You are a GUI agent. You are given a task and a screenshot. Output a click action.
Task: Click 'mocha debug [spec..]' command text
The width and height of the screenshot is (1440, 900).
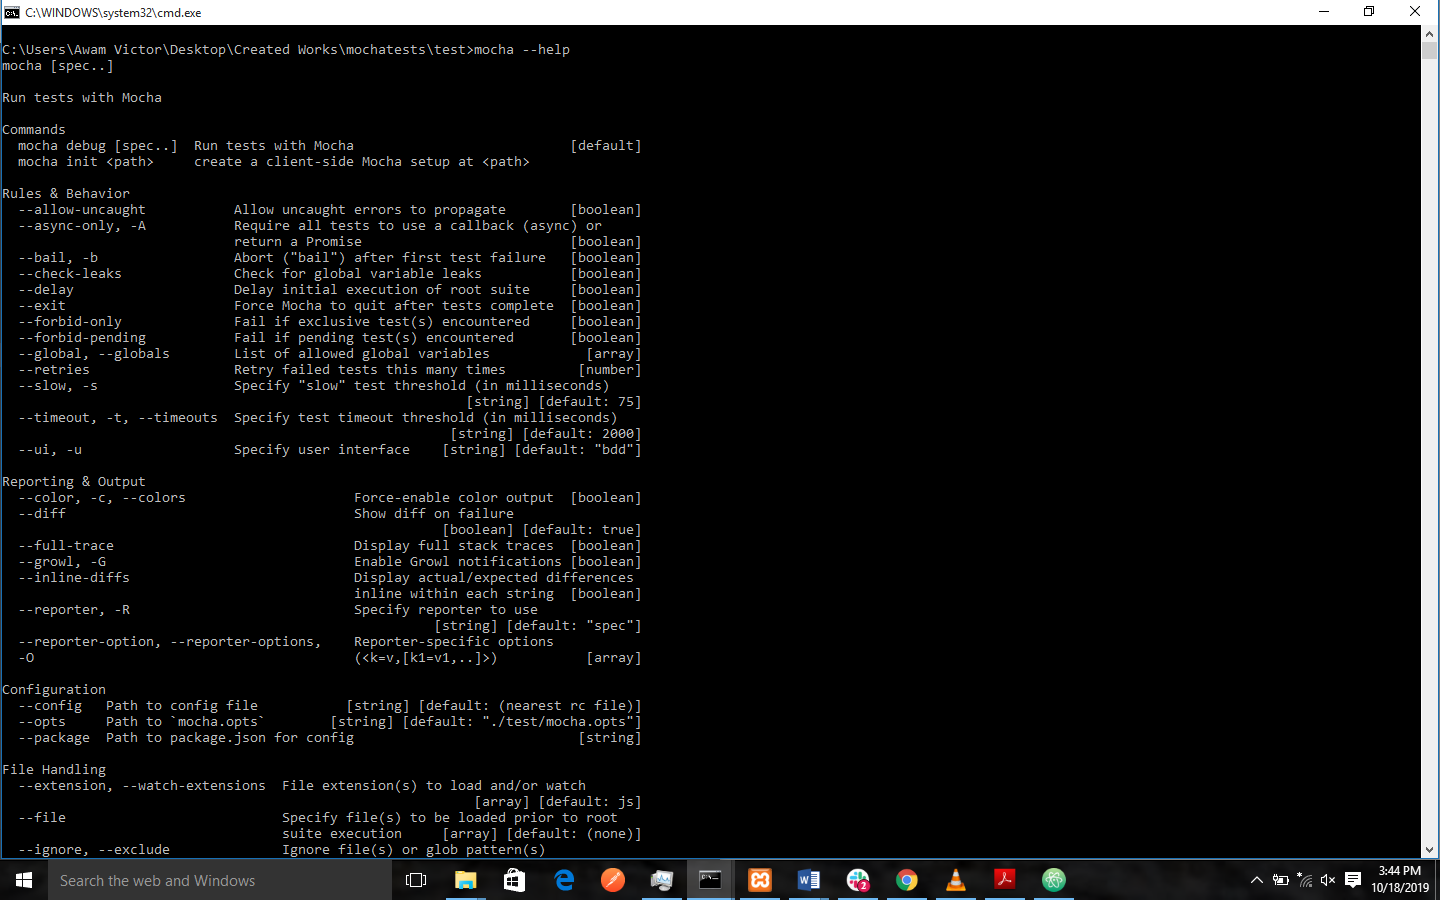pos(97,146)
